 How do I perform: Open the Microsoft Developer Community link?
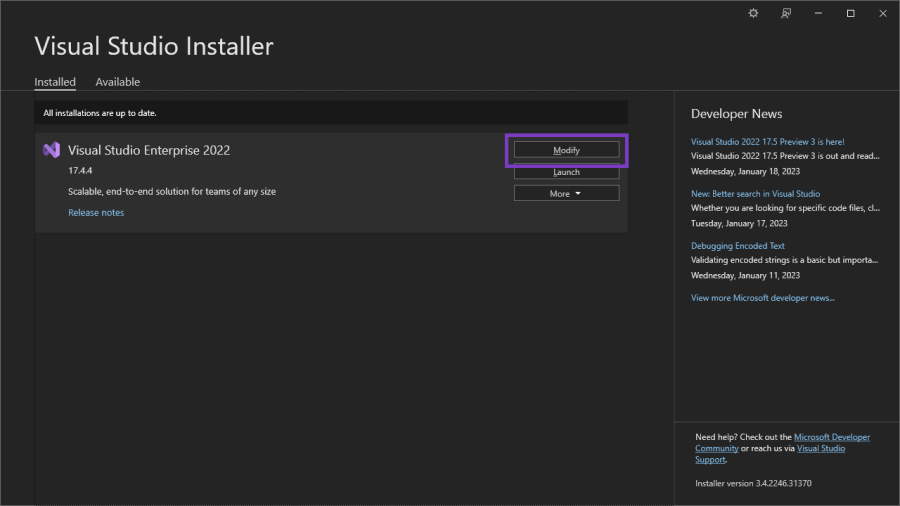coord(832,437)
